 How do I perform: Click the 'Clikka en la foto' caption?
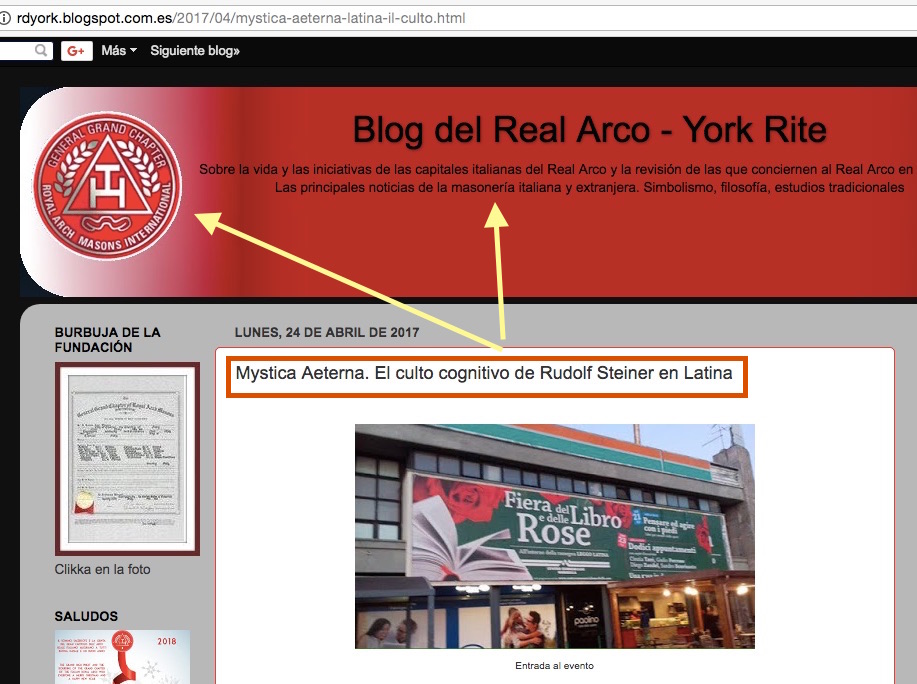103,570
